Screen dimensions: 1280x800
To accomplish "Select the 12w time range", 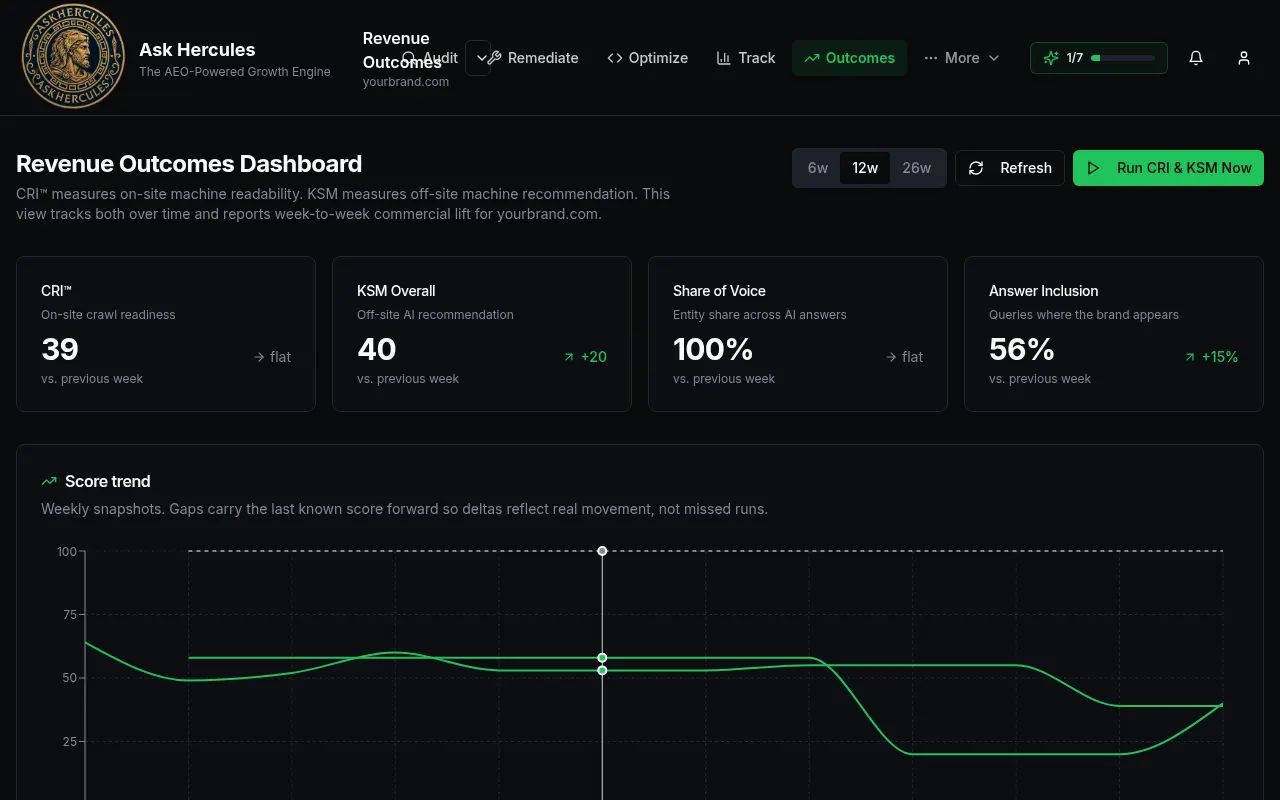I will 865,168.
